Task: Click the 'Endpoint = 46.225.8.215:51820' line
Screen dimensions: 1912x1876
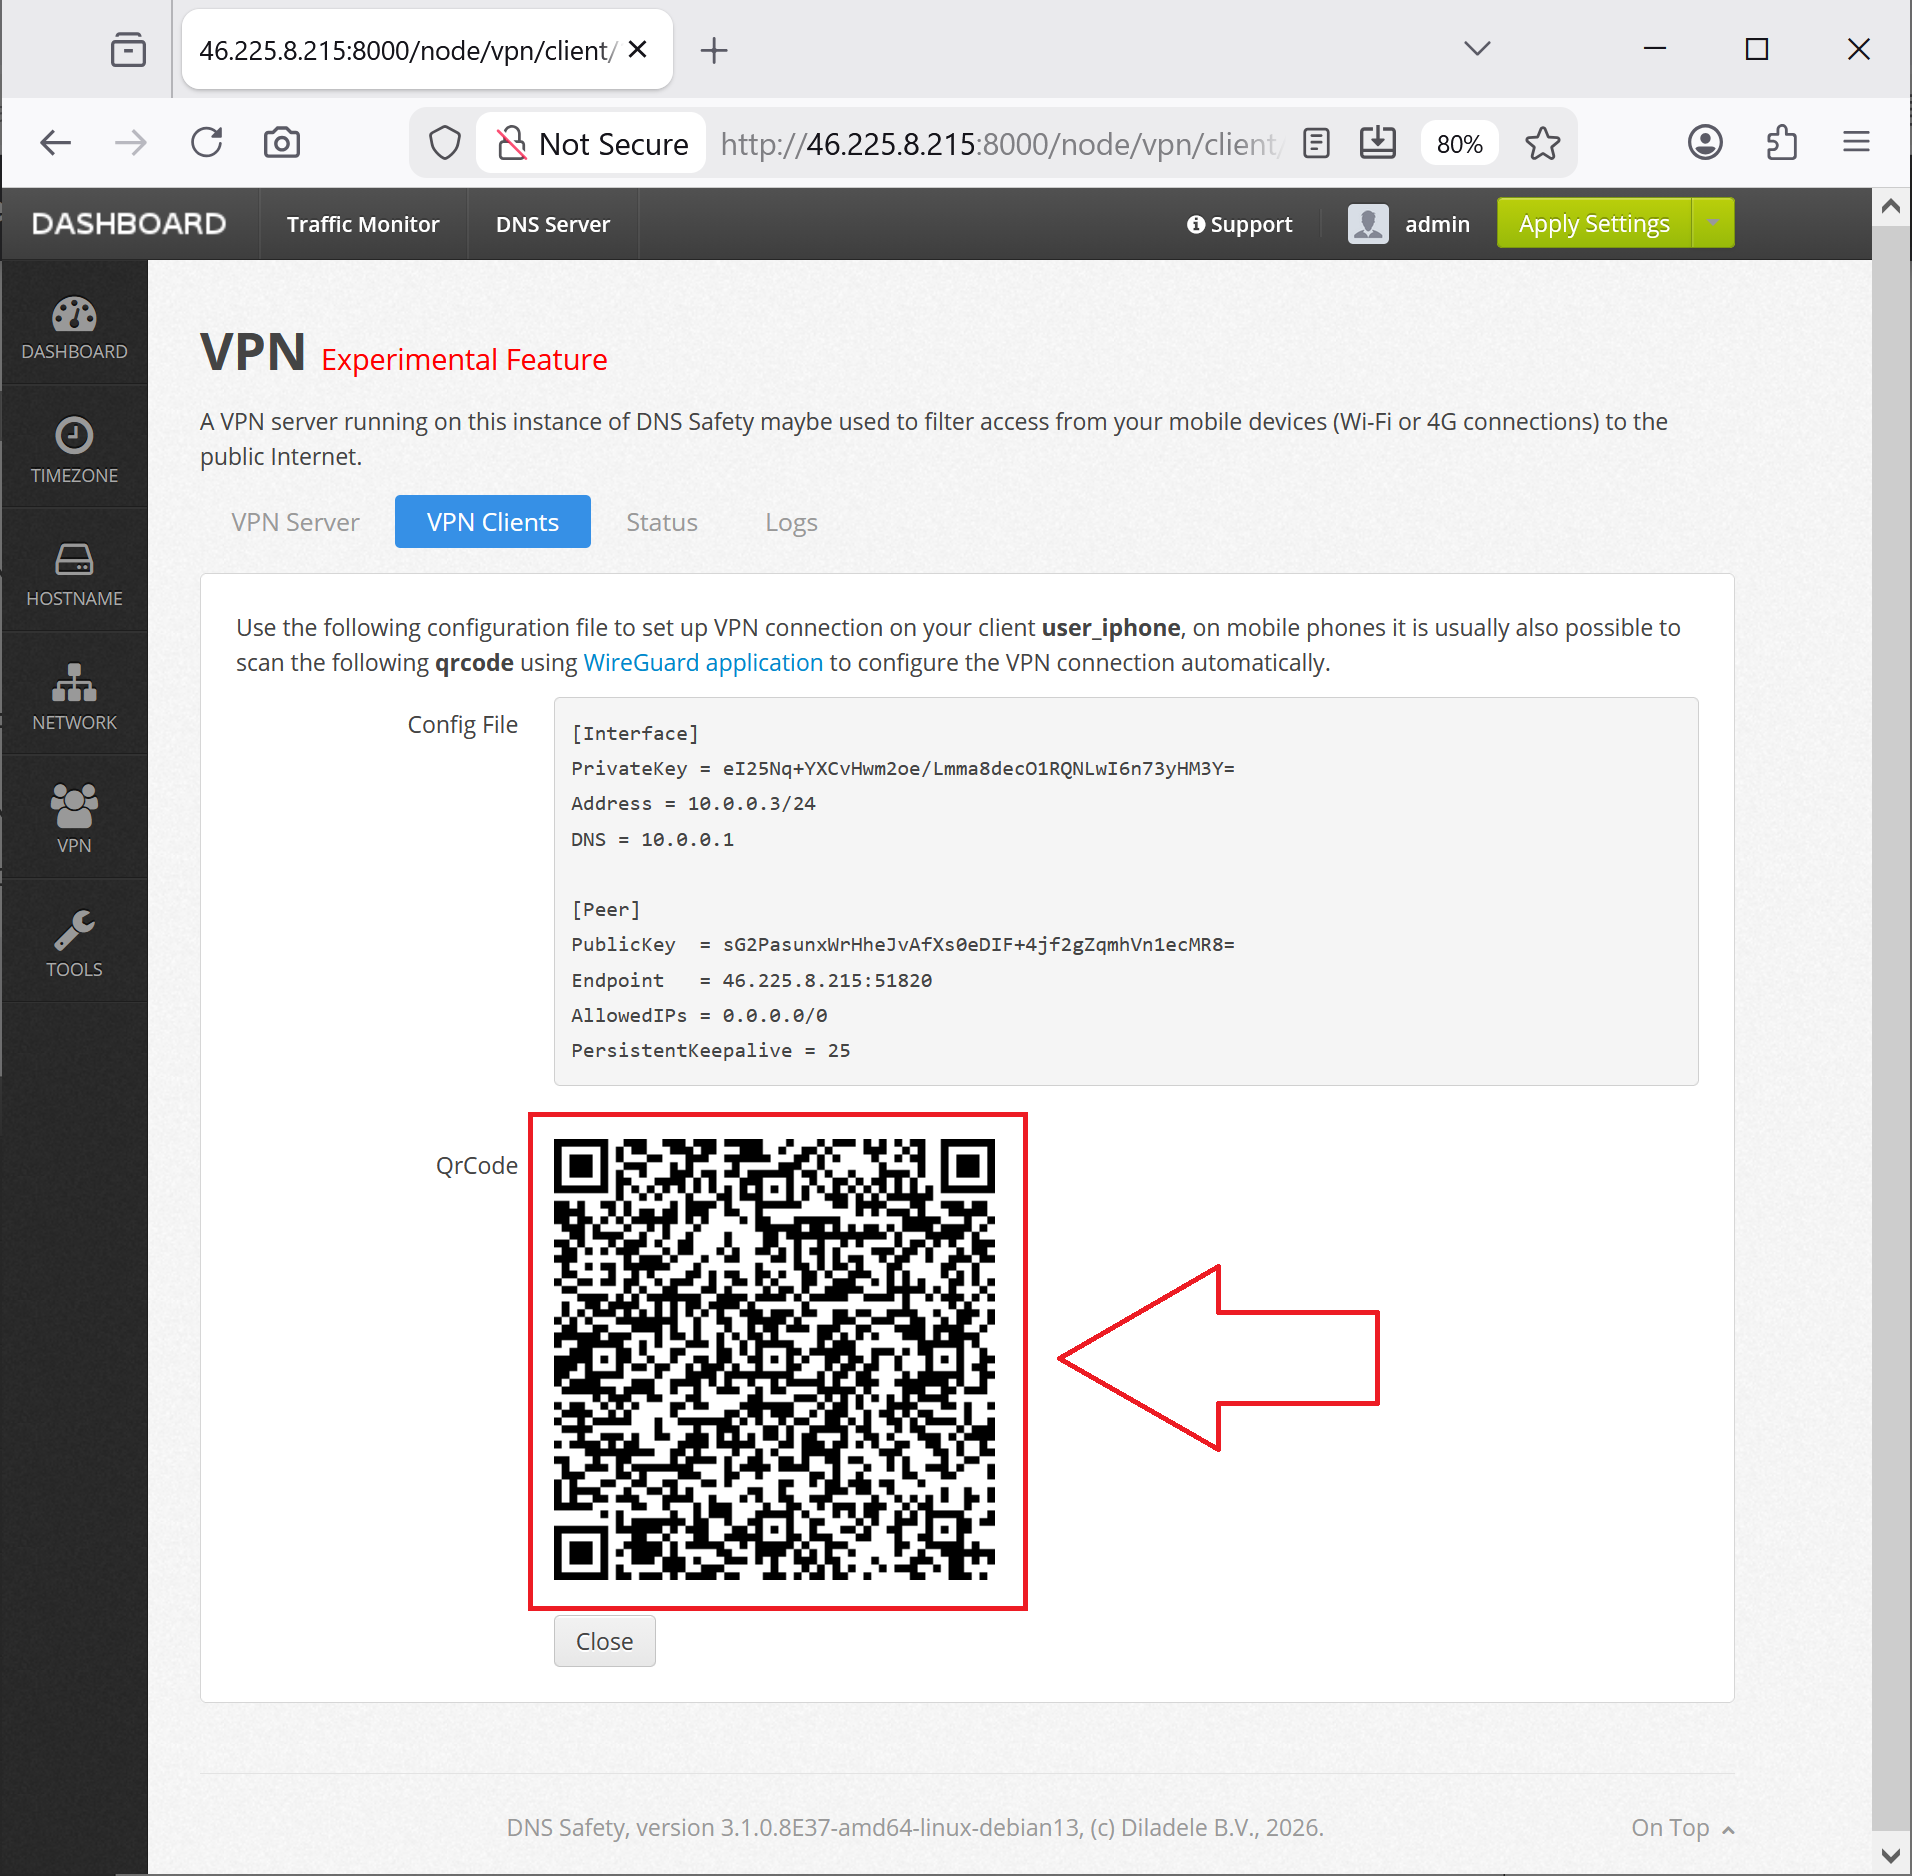Action: (x=751, y=980)
